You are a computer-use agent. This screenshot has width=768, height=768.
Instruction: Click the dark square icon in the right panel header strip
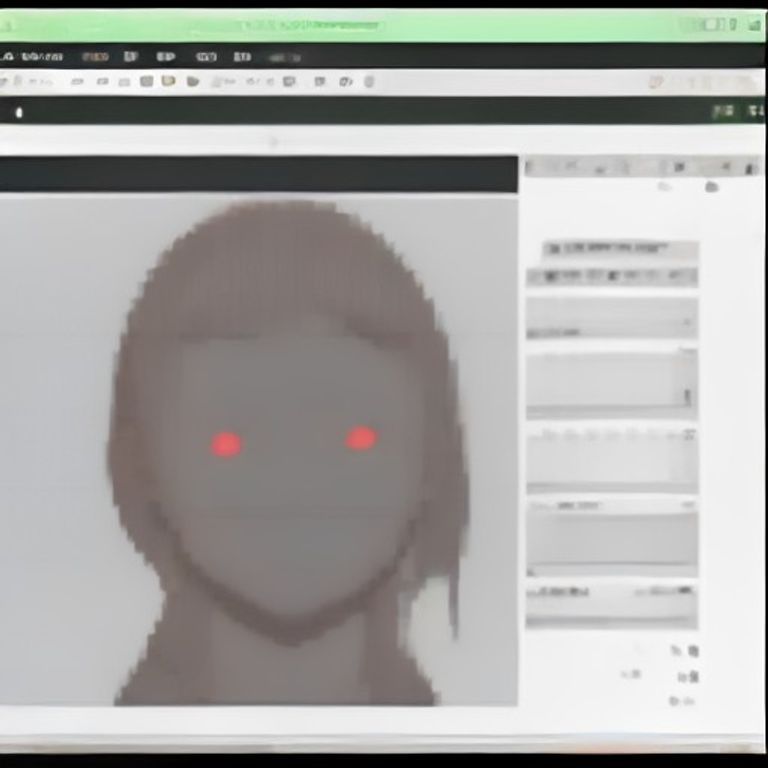(x=679, y=168)
